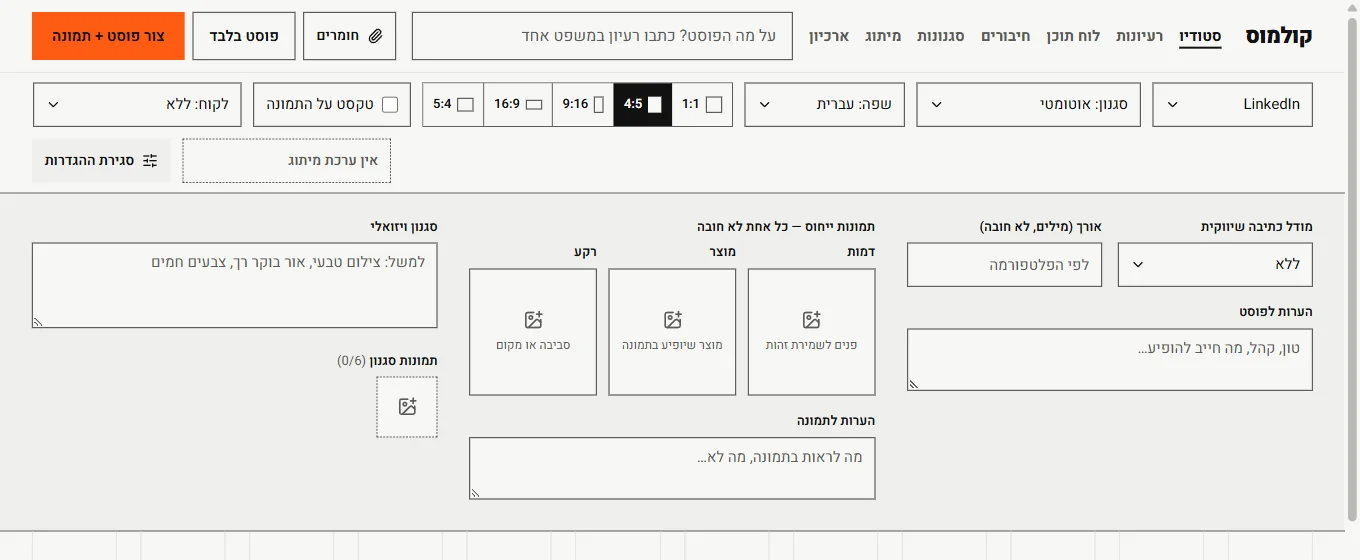Enable the טקסט על התמונה checkbox
The height and width of the screenshot is (560, 1360).
click(390, 104)
